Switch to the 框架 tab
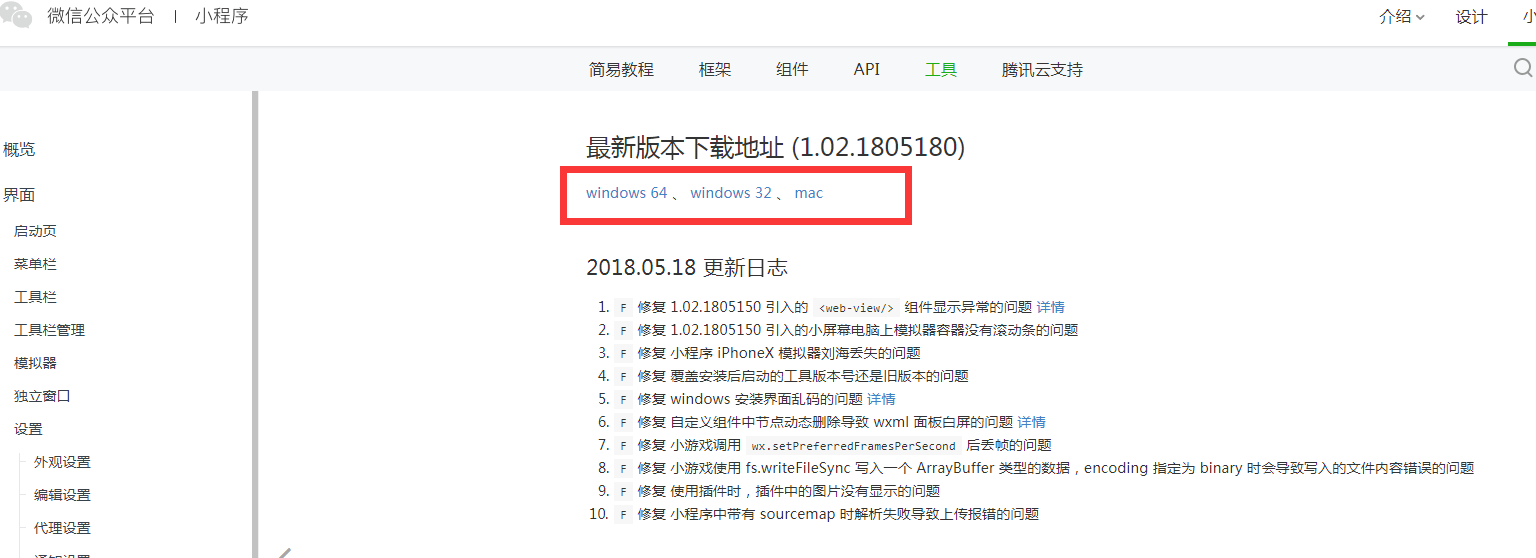 click(x=715, y=70)
